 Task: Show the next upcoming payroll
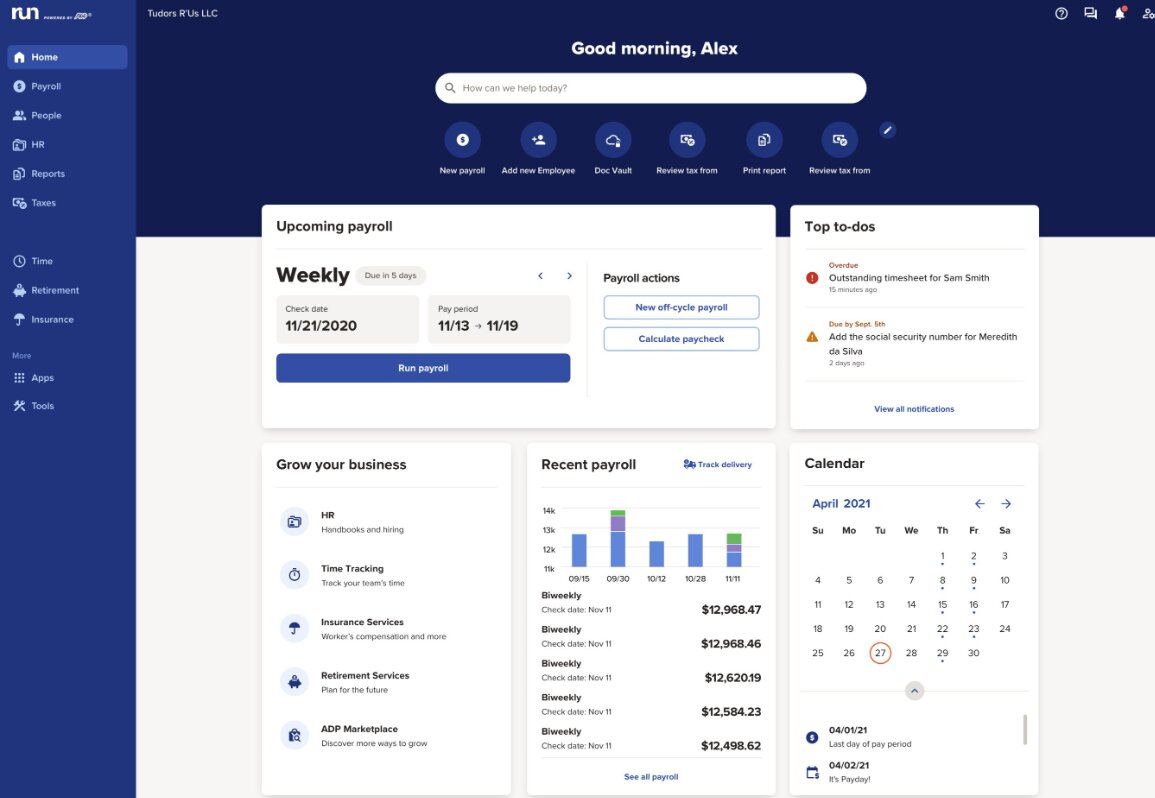(x=570, y=276)
